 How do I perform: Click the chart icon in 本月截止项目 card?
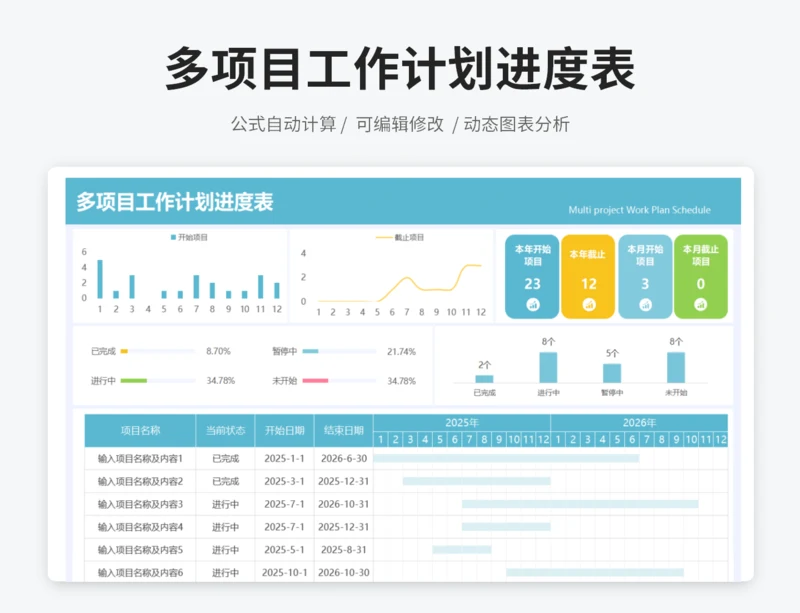[701, 305]
